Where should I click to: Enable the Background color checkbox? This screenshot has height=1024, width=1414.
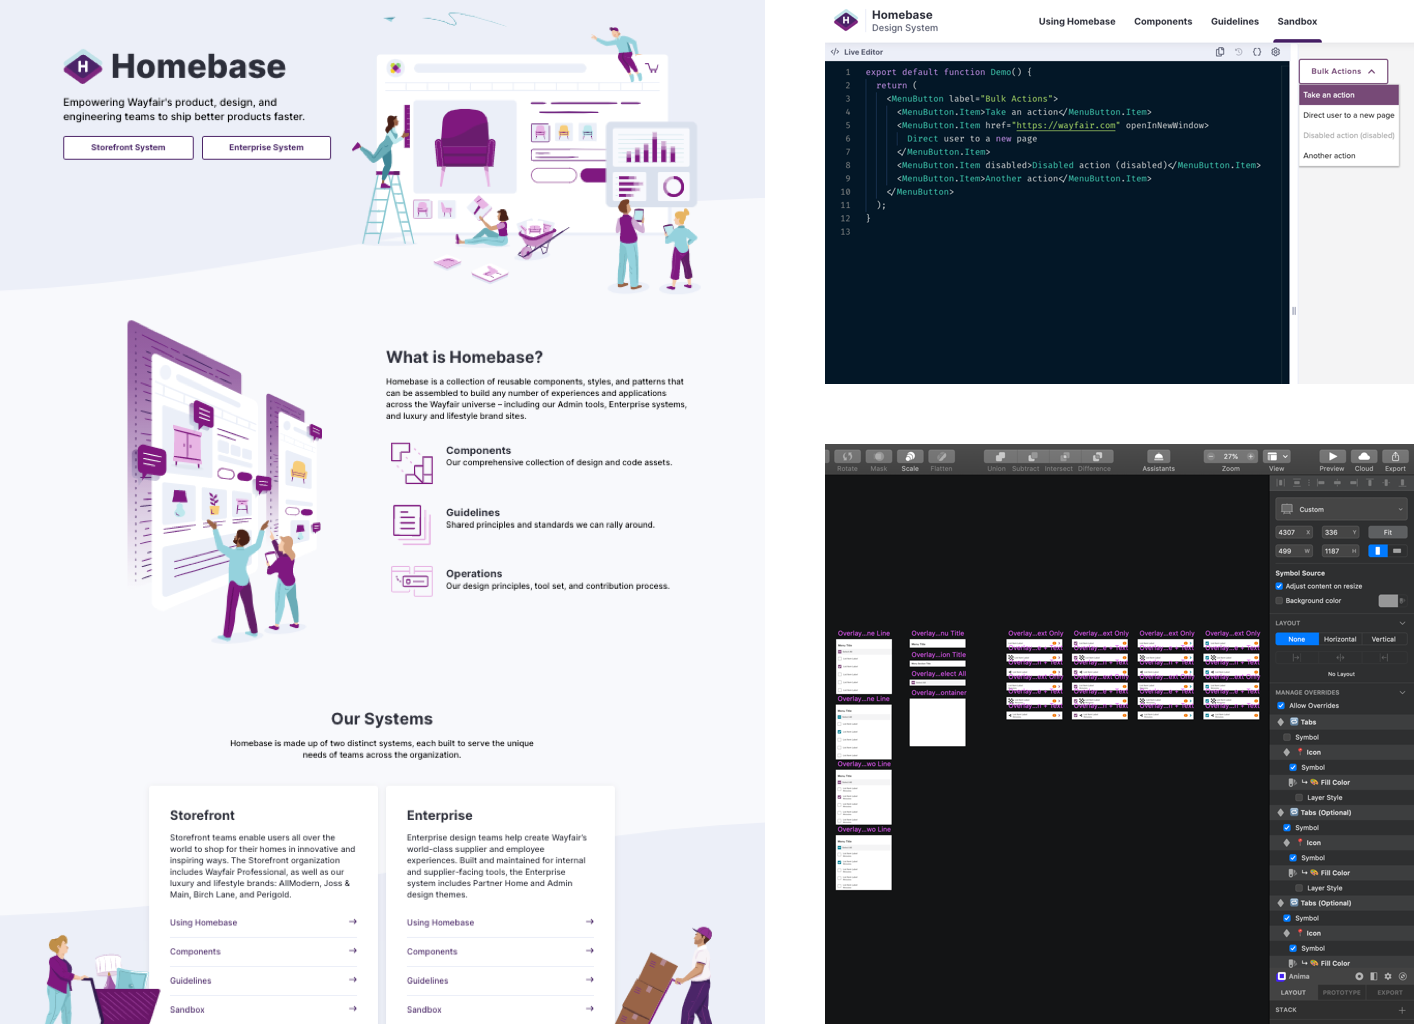tap(1279, 600)
